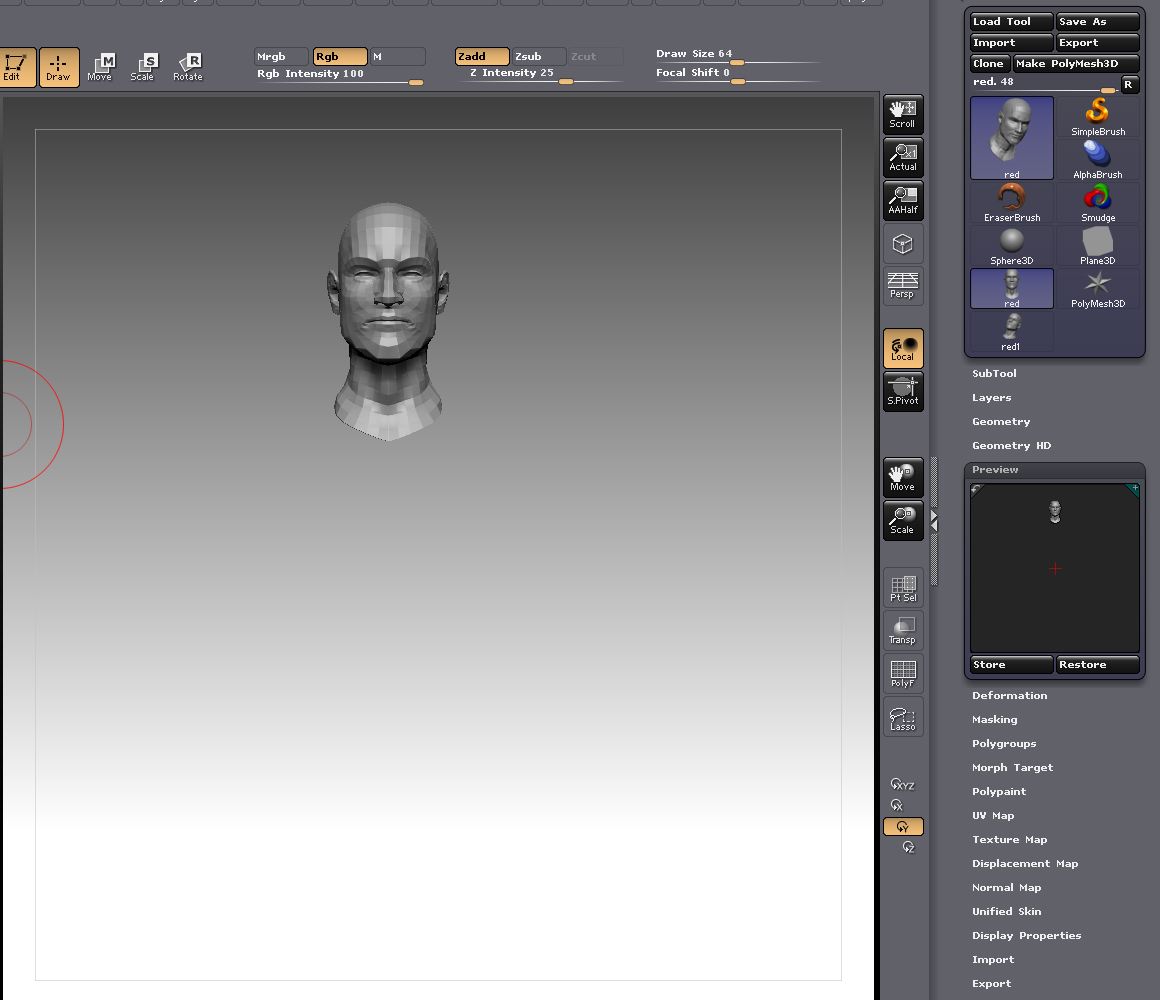
Task: Toggle Zsub sculpting mode
Action: click(537, 56)
